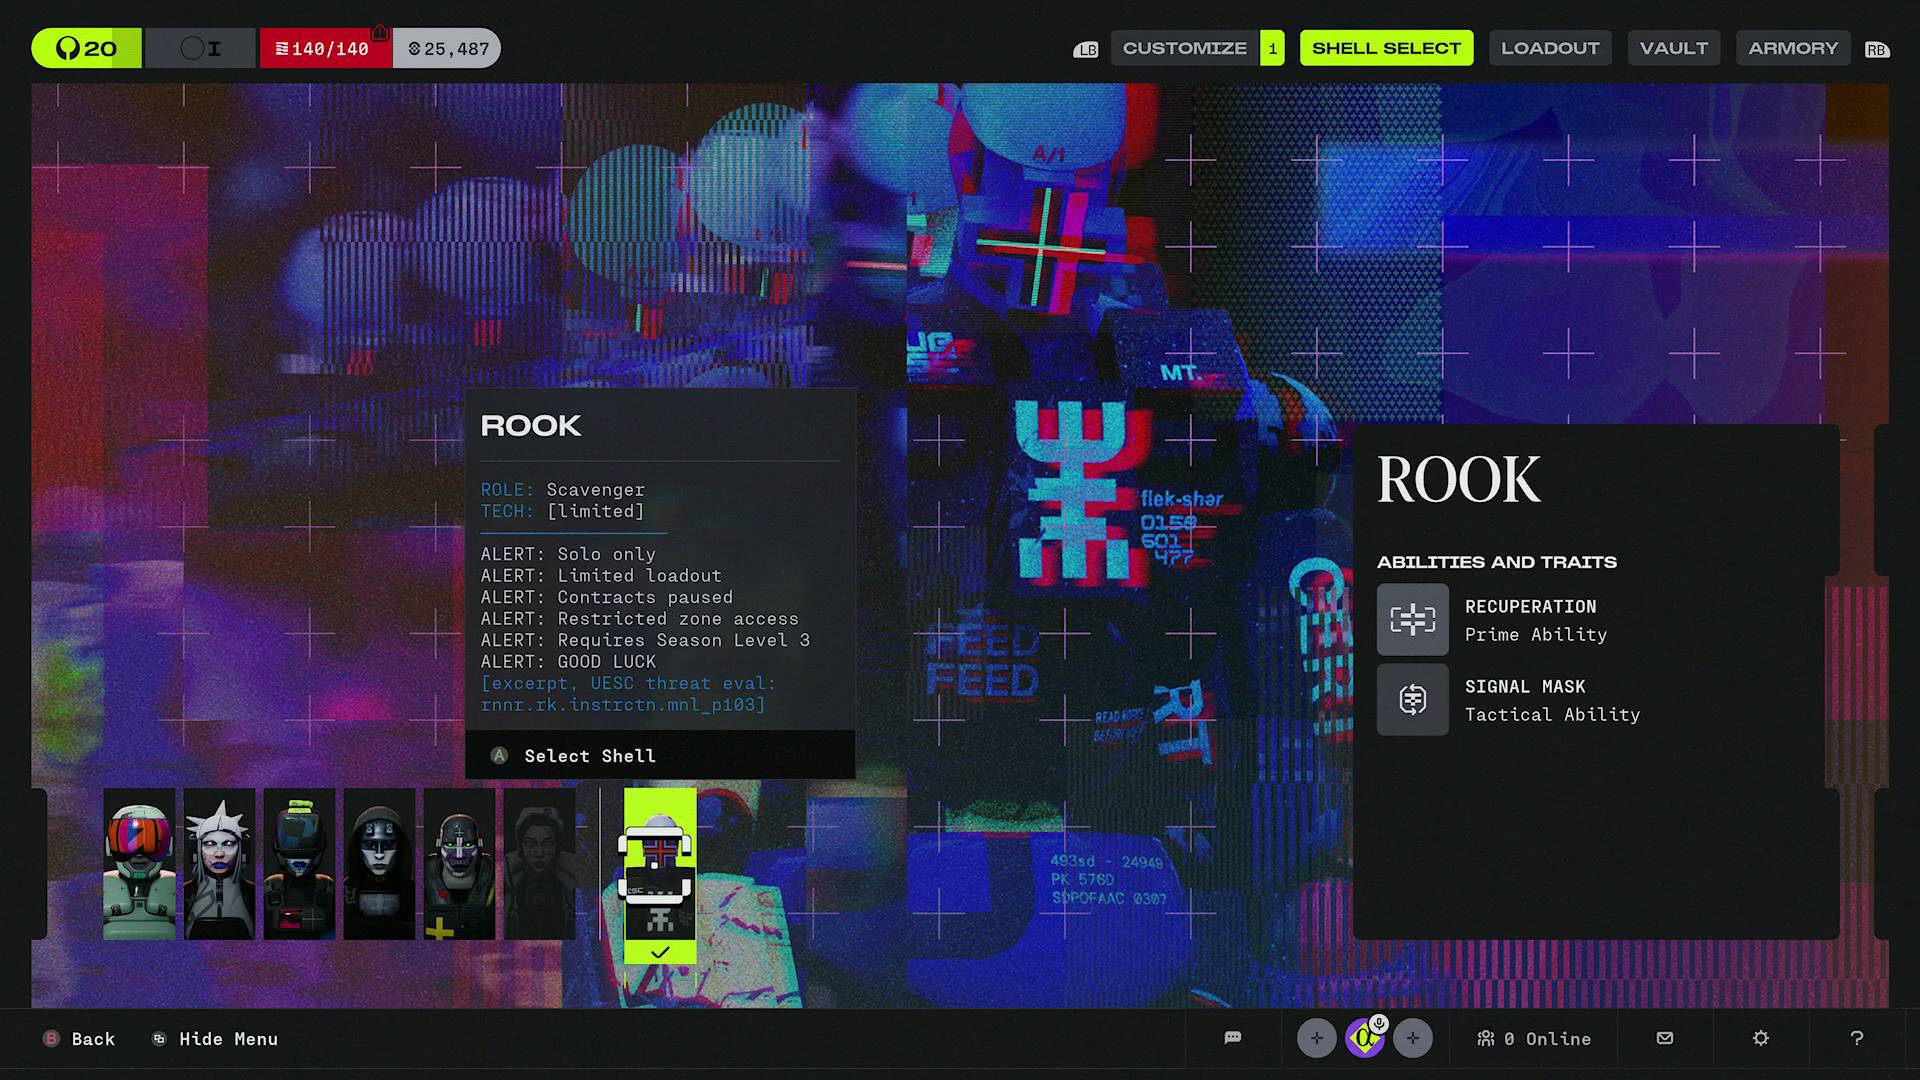1920x1080 pixels.
Task: Open the help question mark icon
Action: pyautogui.click(x=1857, y=1038)
